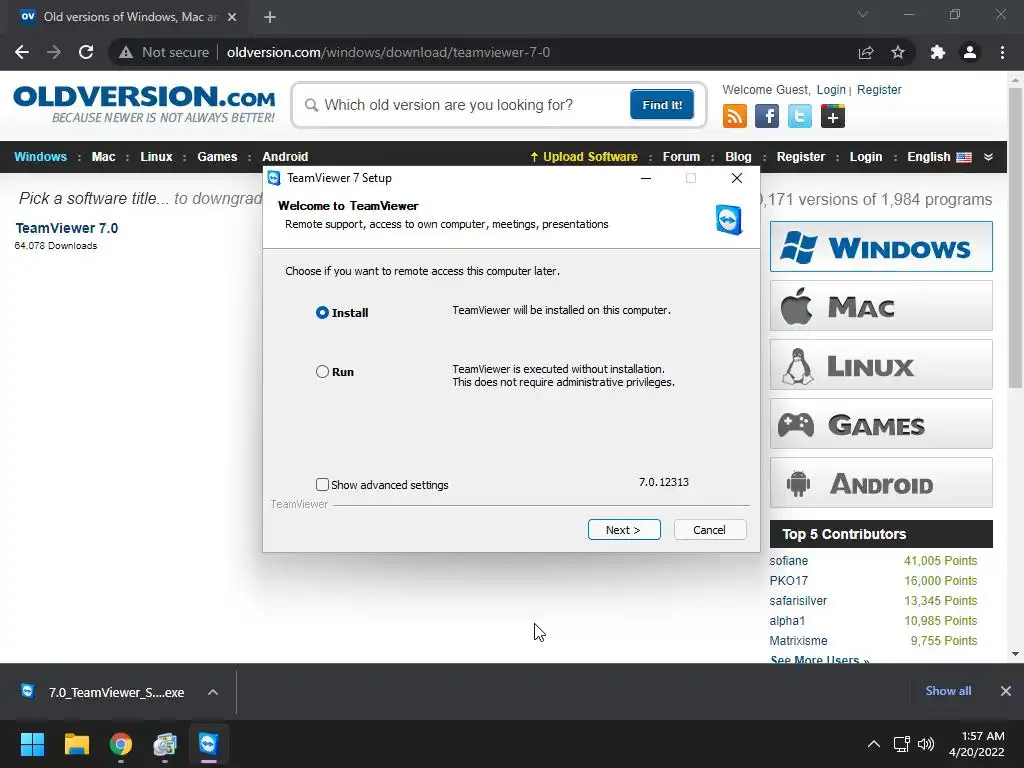Open File Explorer from taskbar
This screenshot has width=1024, height=768.
tap(76, 744)
